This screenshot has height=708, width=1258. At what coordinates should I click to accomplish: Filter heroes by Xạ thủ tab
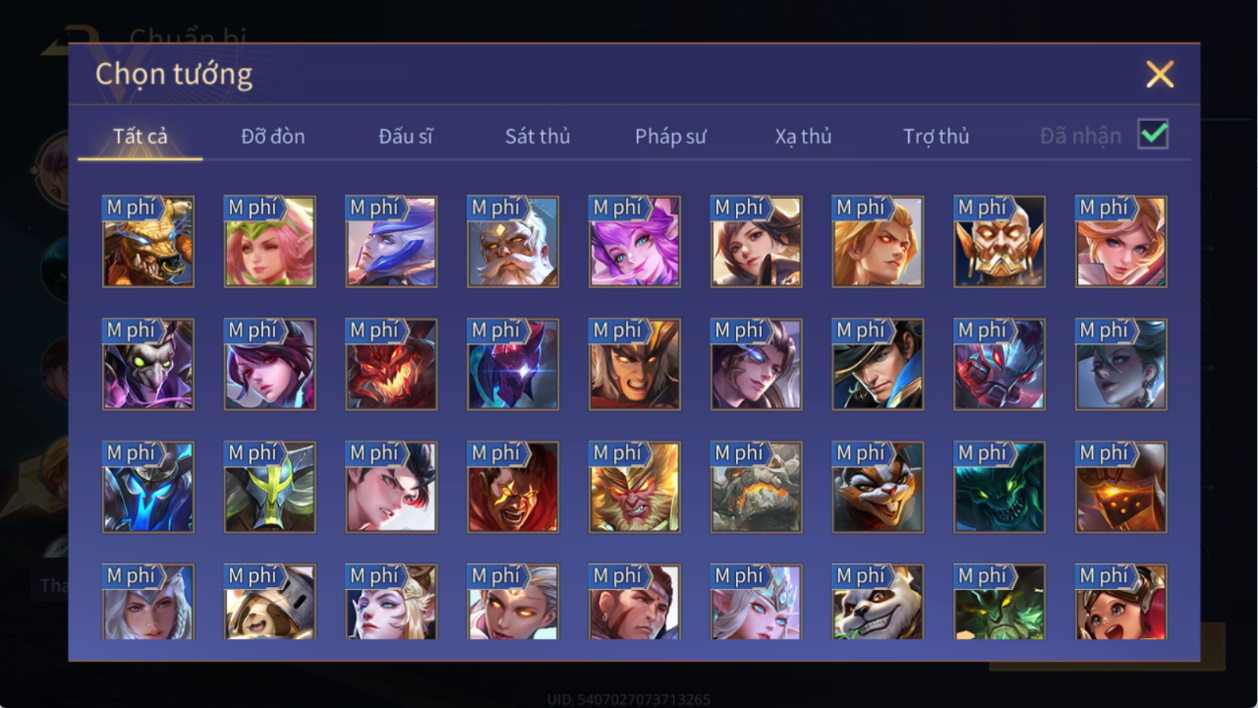click(x=803, y=136)
